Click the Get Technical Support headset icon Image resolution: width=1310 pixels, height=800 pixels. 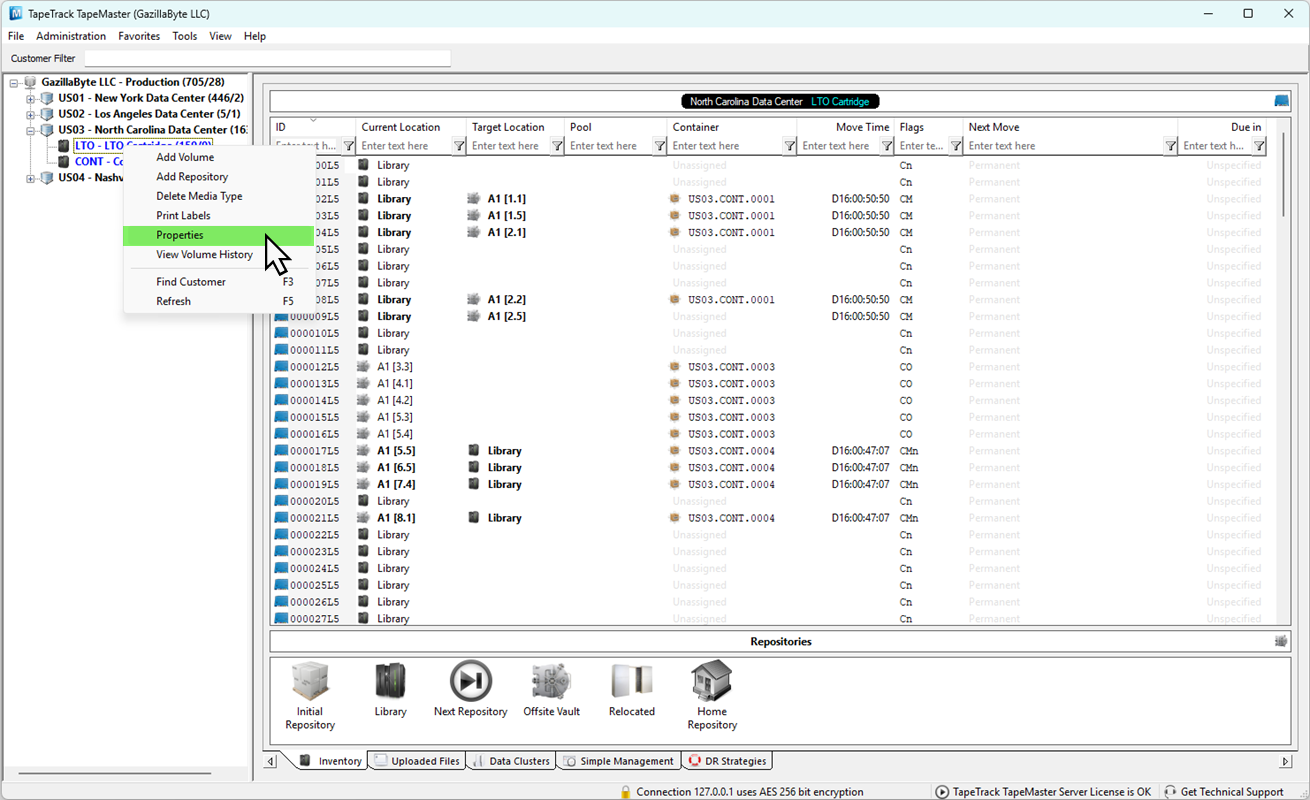1170,791
